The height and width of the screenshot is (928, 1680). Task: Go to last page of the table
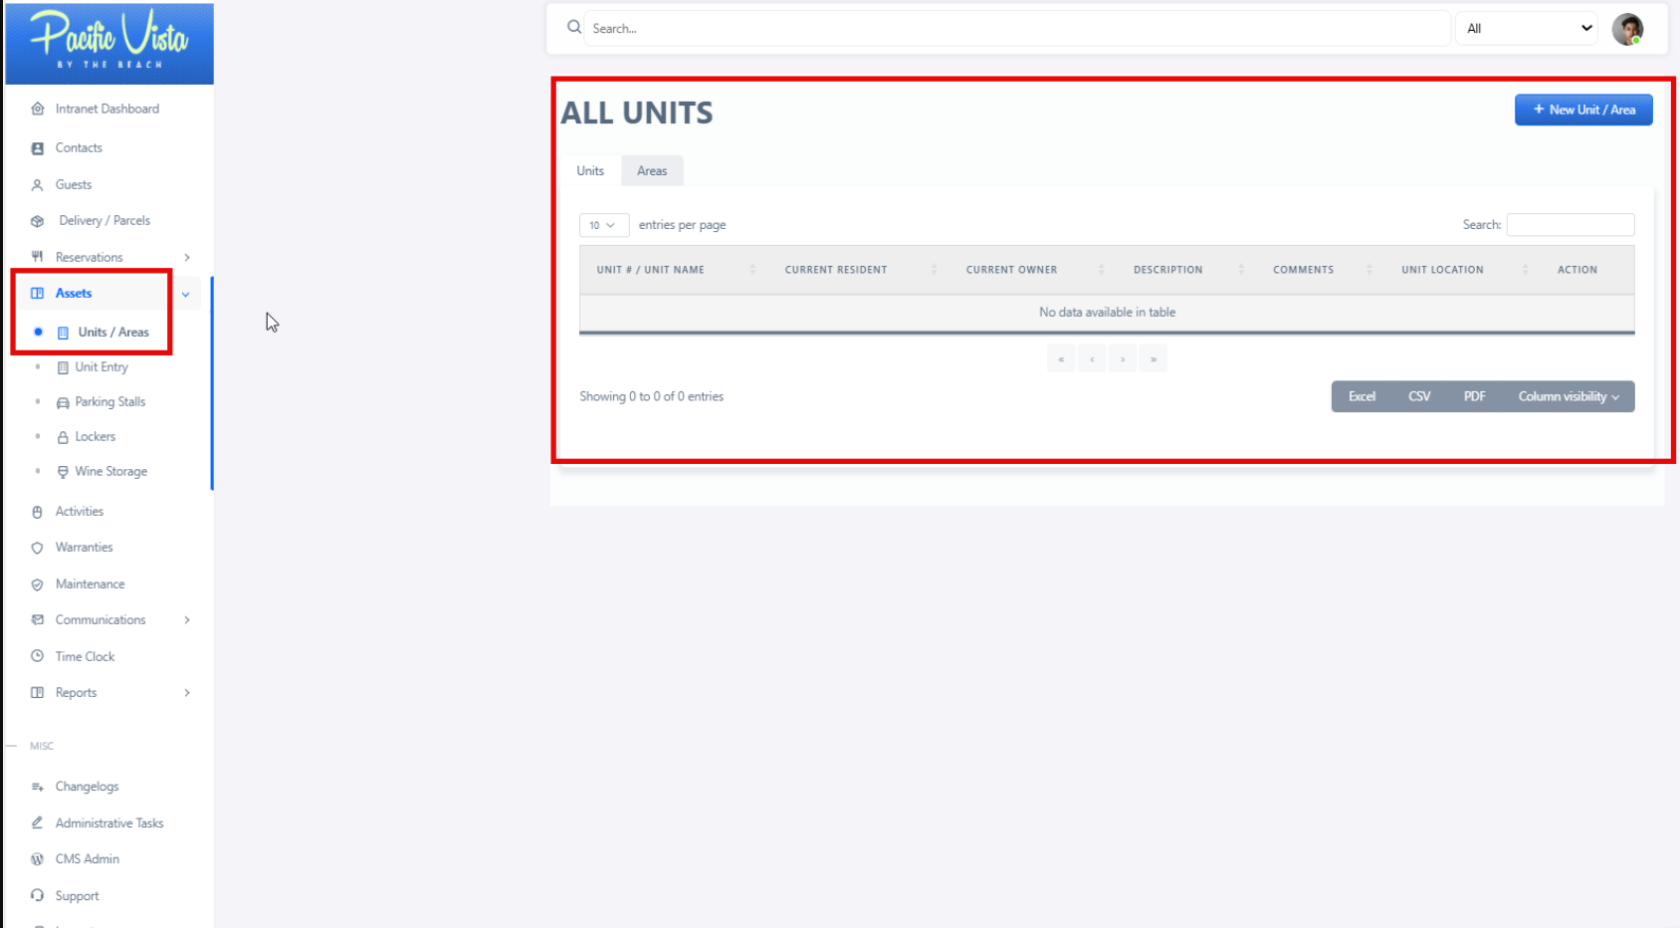point(1153,359)
